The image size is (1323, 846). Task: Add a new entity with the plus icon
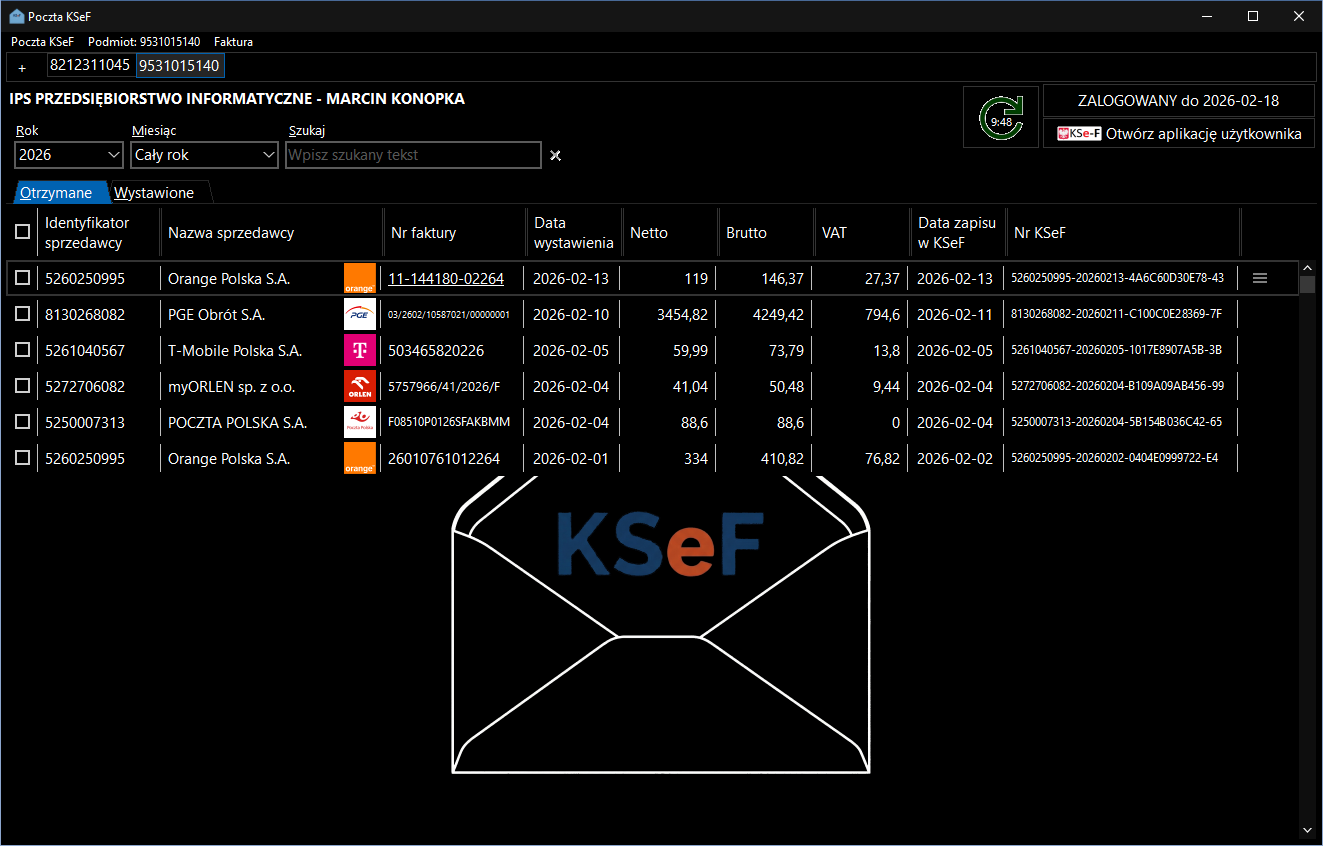point(22,68)
